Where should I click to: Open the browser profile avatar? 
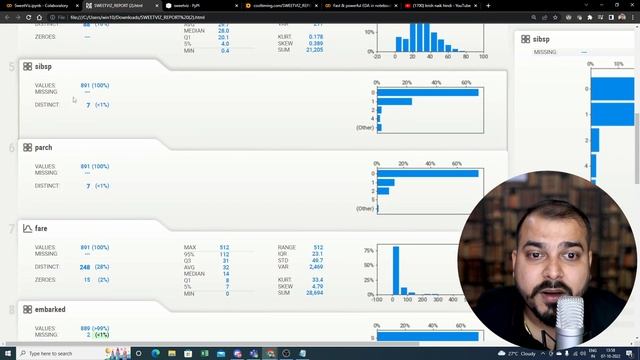622,18
